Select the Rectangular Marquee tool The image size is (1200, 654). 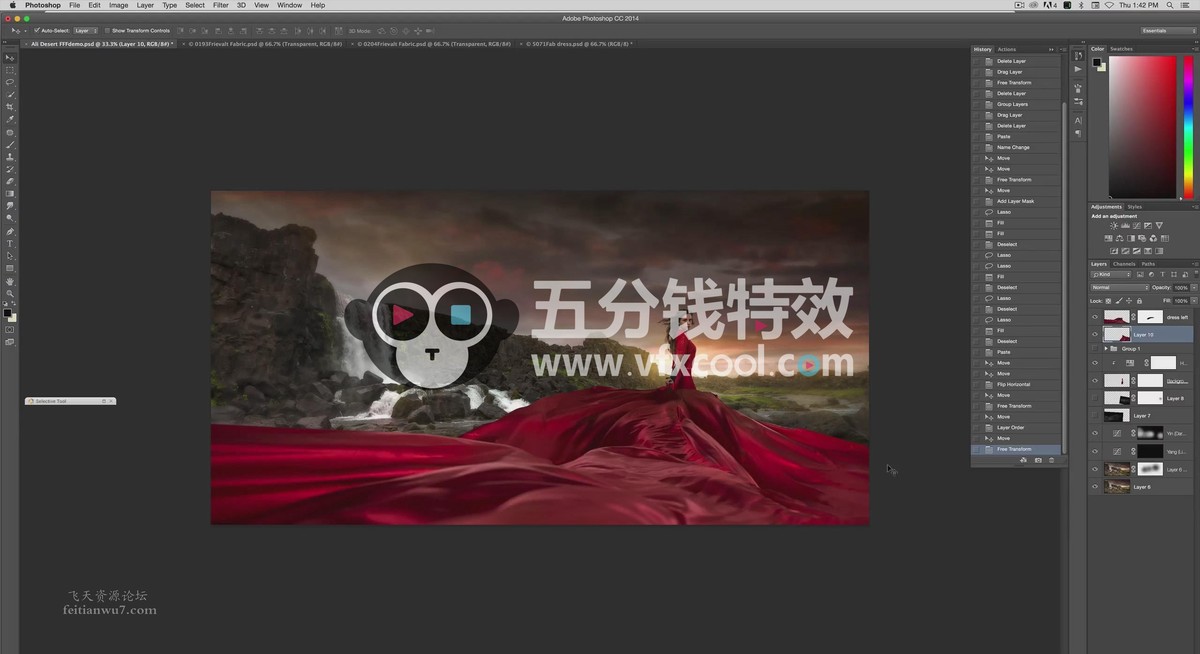point(10,70)
